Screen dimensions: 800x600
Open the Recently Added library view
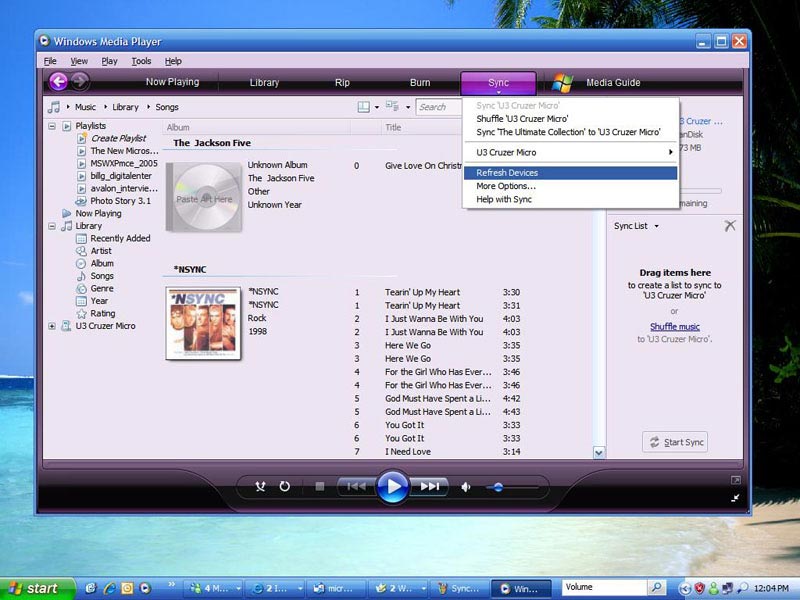(x=120, y=238)
